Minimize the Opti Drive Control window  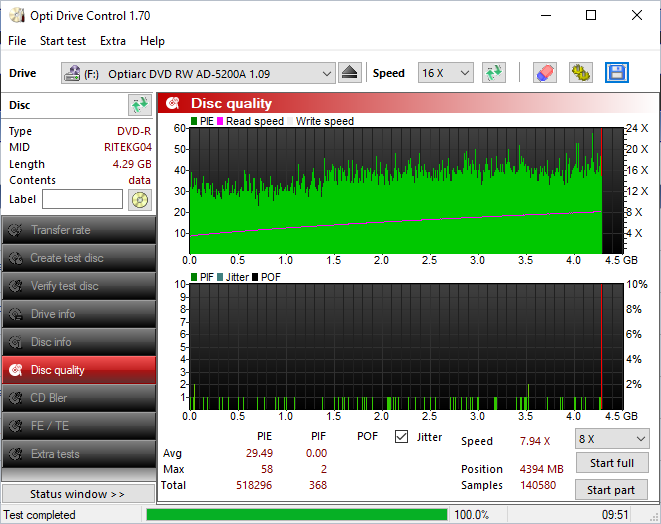[x=546, y=16]
